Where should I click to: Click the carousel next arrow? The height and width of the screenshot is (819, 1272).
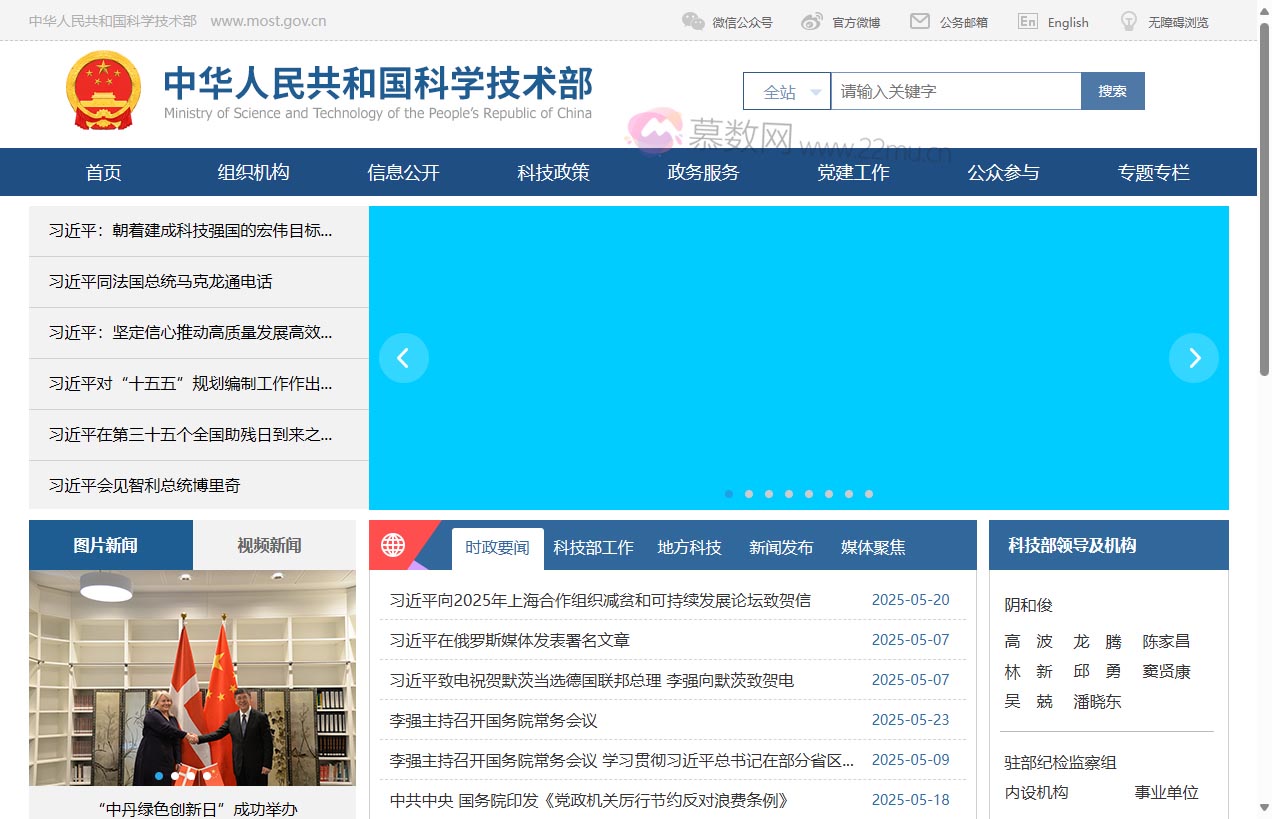tap(1194, 357)
